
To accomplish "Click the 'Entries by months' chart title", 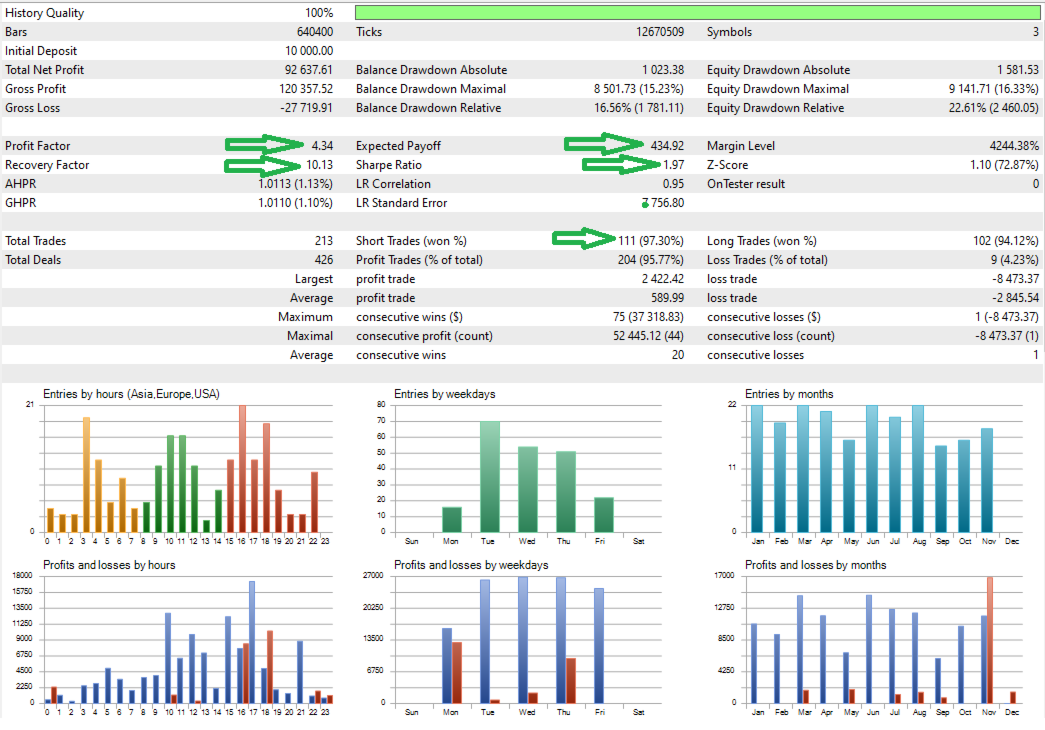I will click(789, 394).
